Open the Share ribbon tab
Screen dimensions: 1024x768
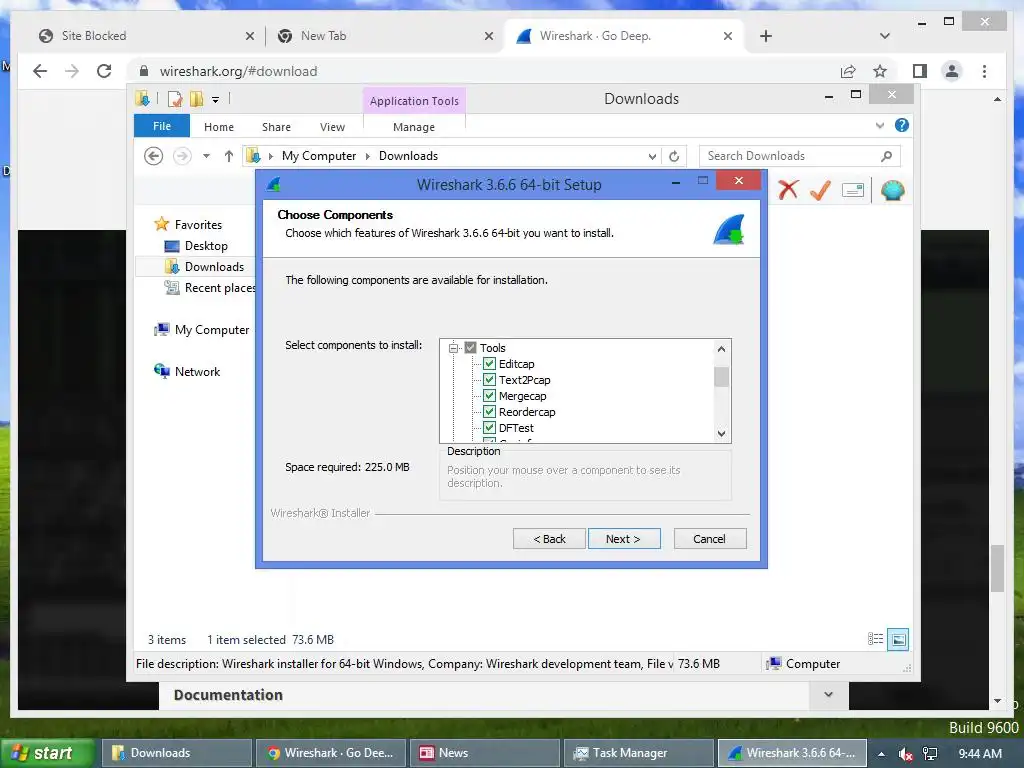276,127
